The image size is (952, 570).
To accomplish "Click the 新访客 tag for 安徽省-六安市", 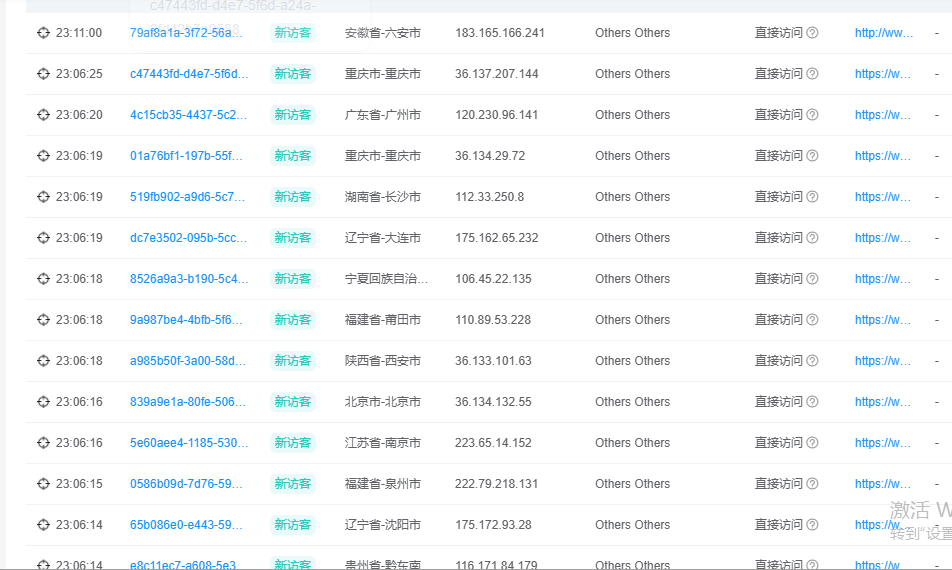I will [293, 33].
